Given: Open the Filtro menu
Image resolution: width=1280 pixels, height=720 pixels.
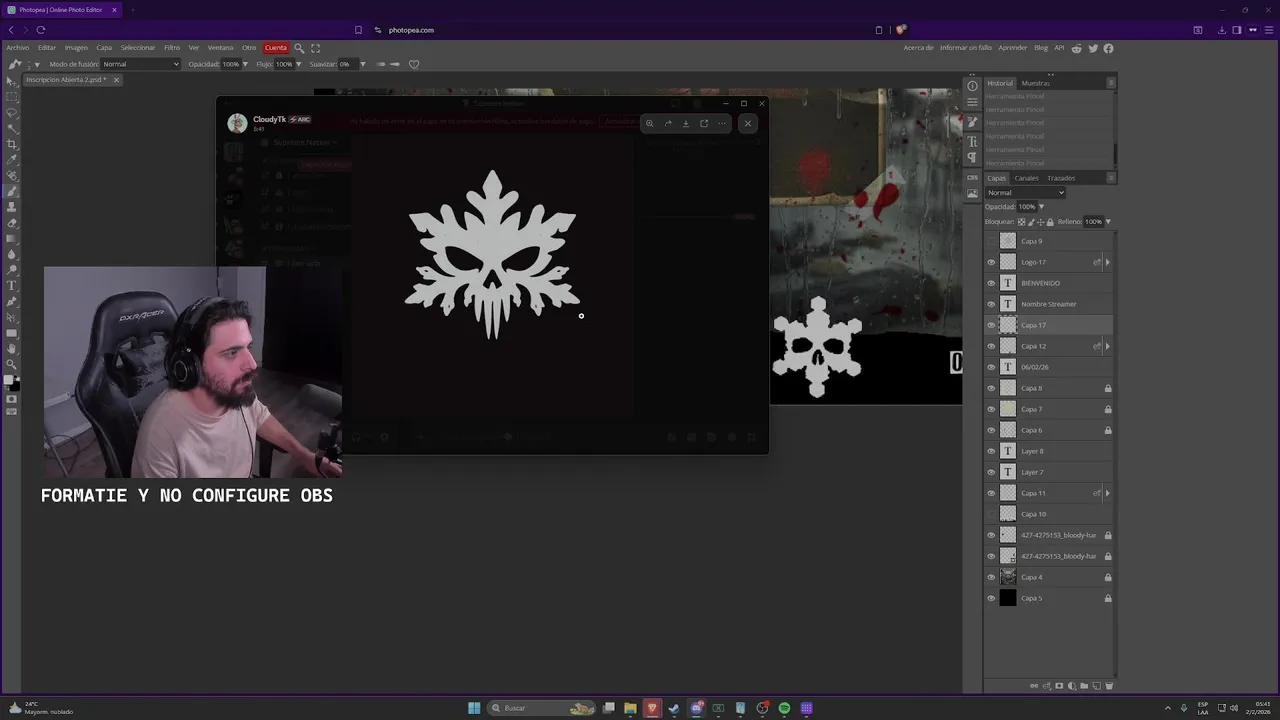Looking at the screenshot, I should point(172,48).
